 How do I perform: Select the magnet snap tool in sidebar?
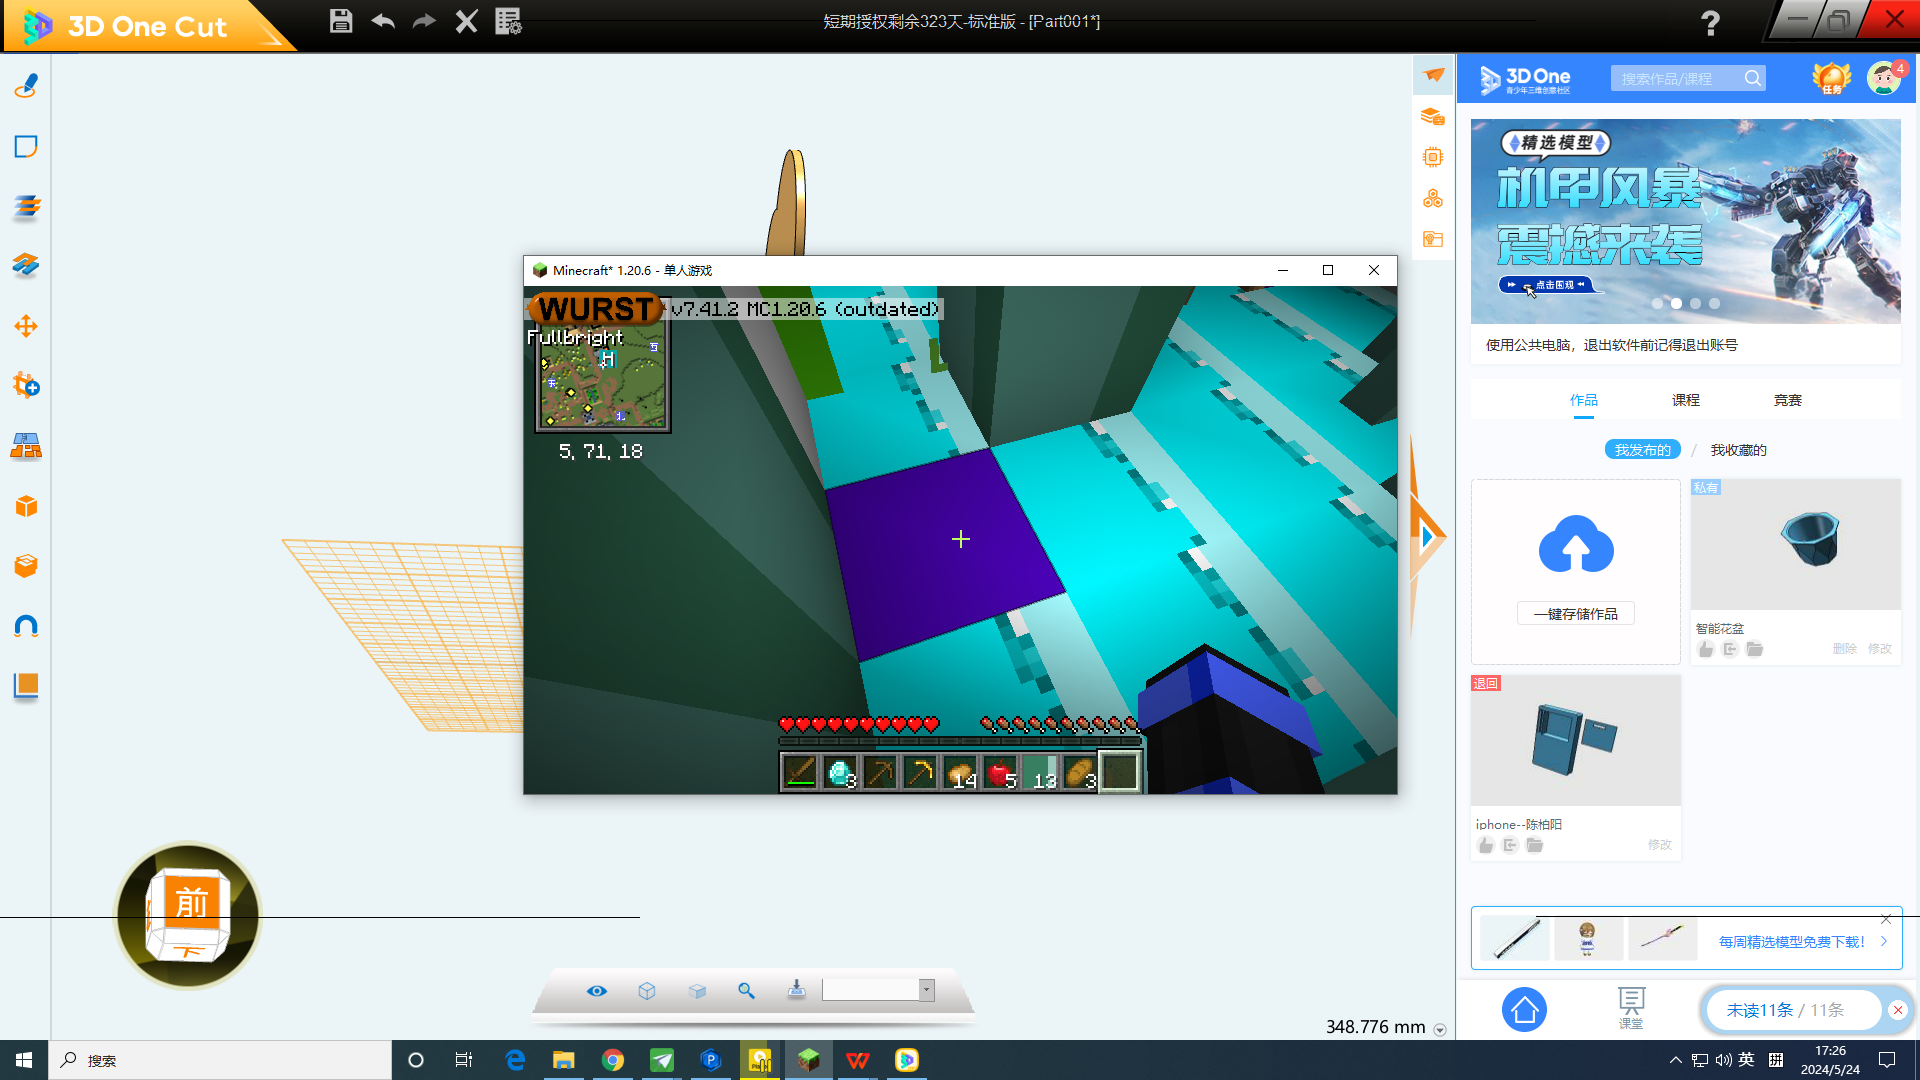coord(26,626)
